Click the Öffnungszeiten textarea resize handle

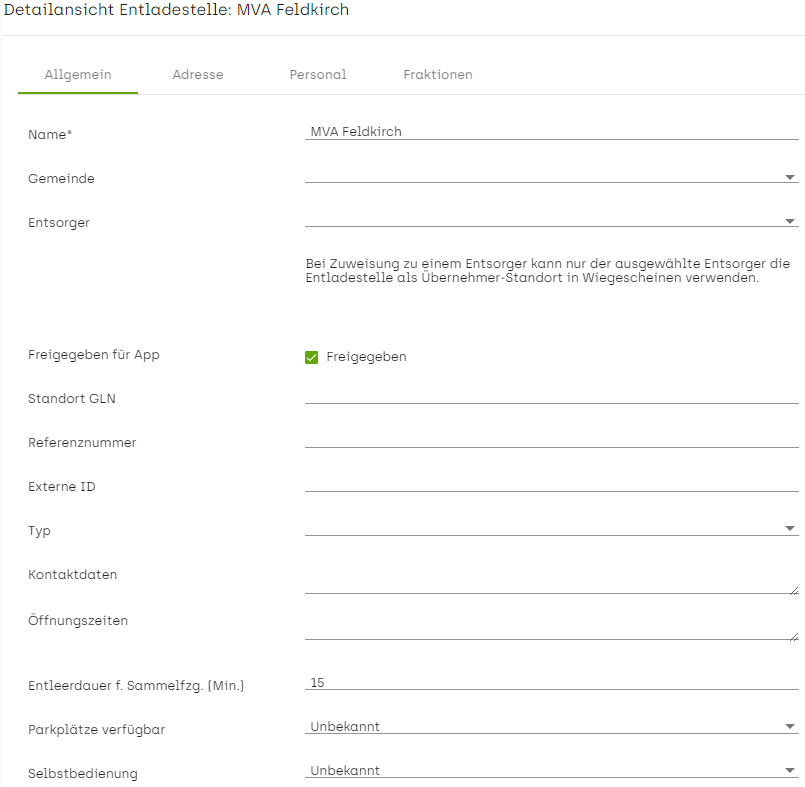click(794, 637)
